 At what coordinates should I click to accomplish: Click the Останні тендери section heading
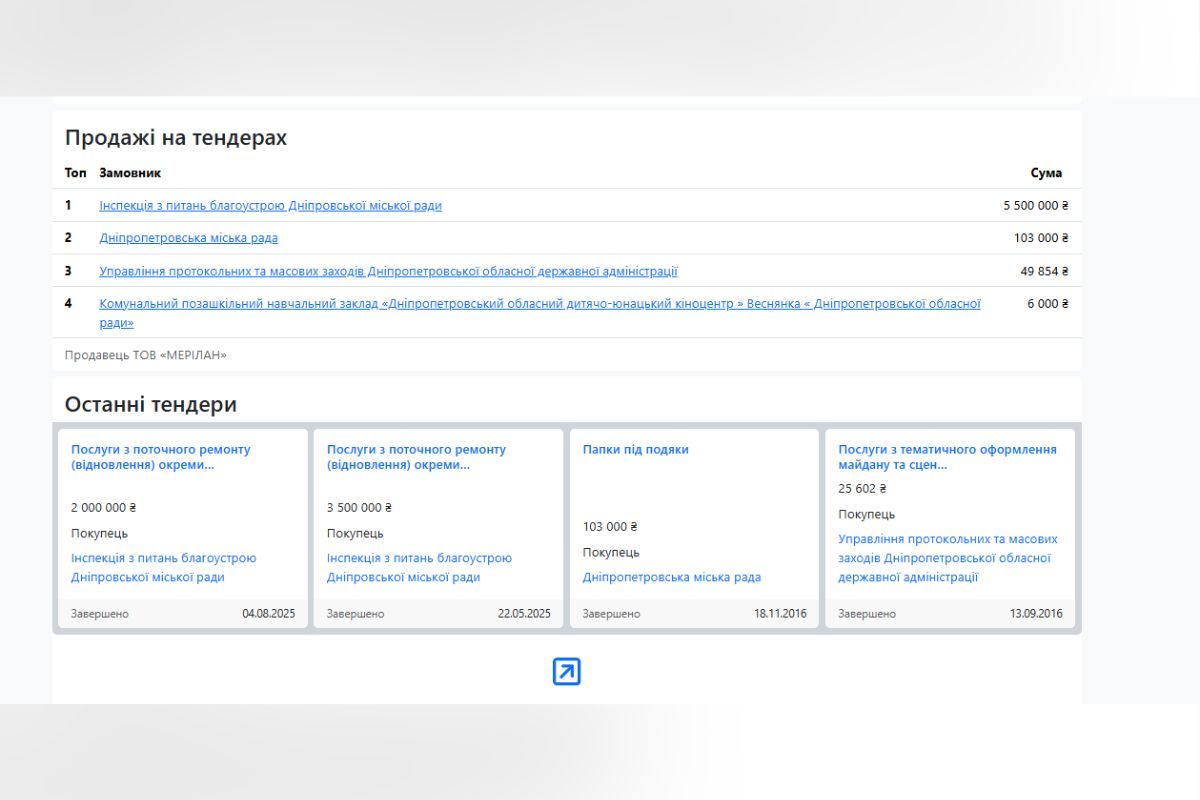coord(151,405)
